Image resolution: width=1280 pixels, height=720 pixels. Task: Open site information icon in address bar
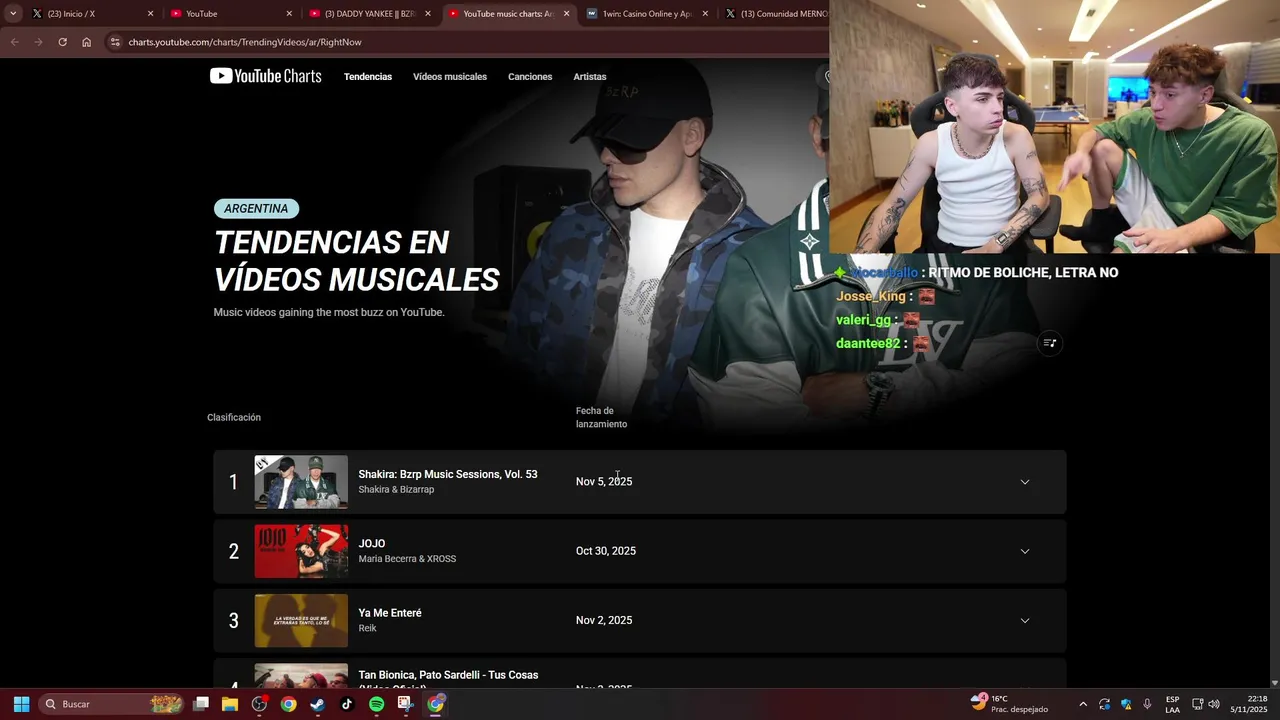coord(115,42)
